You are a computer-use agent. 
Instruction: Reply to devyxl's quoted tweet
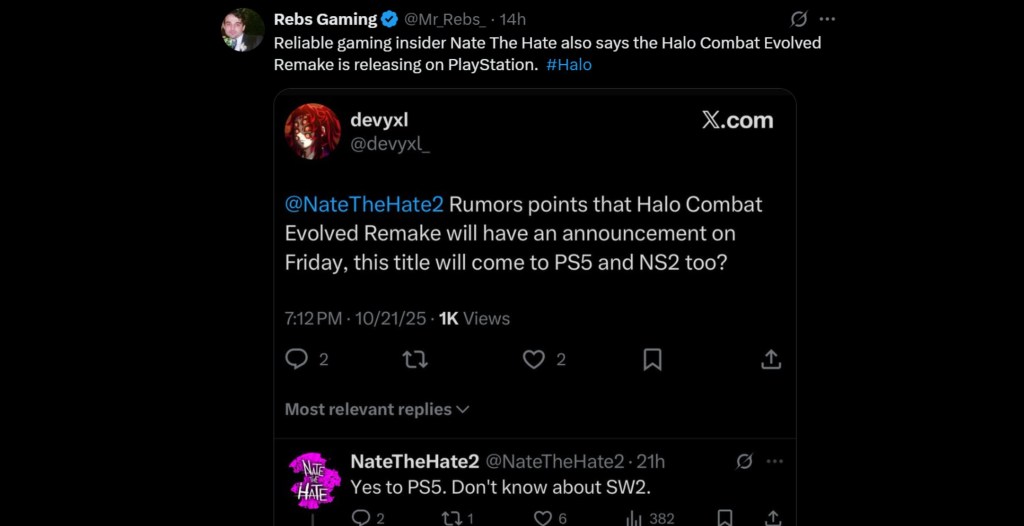tap(297, 359)
